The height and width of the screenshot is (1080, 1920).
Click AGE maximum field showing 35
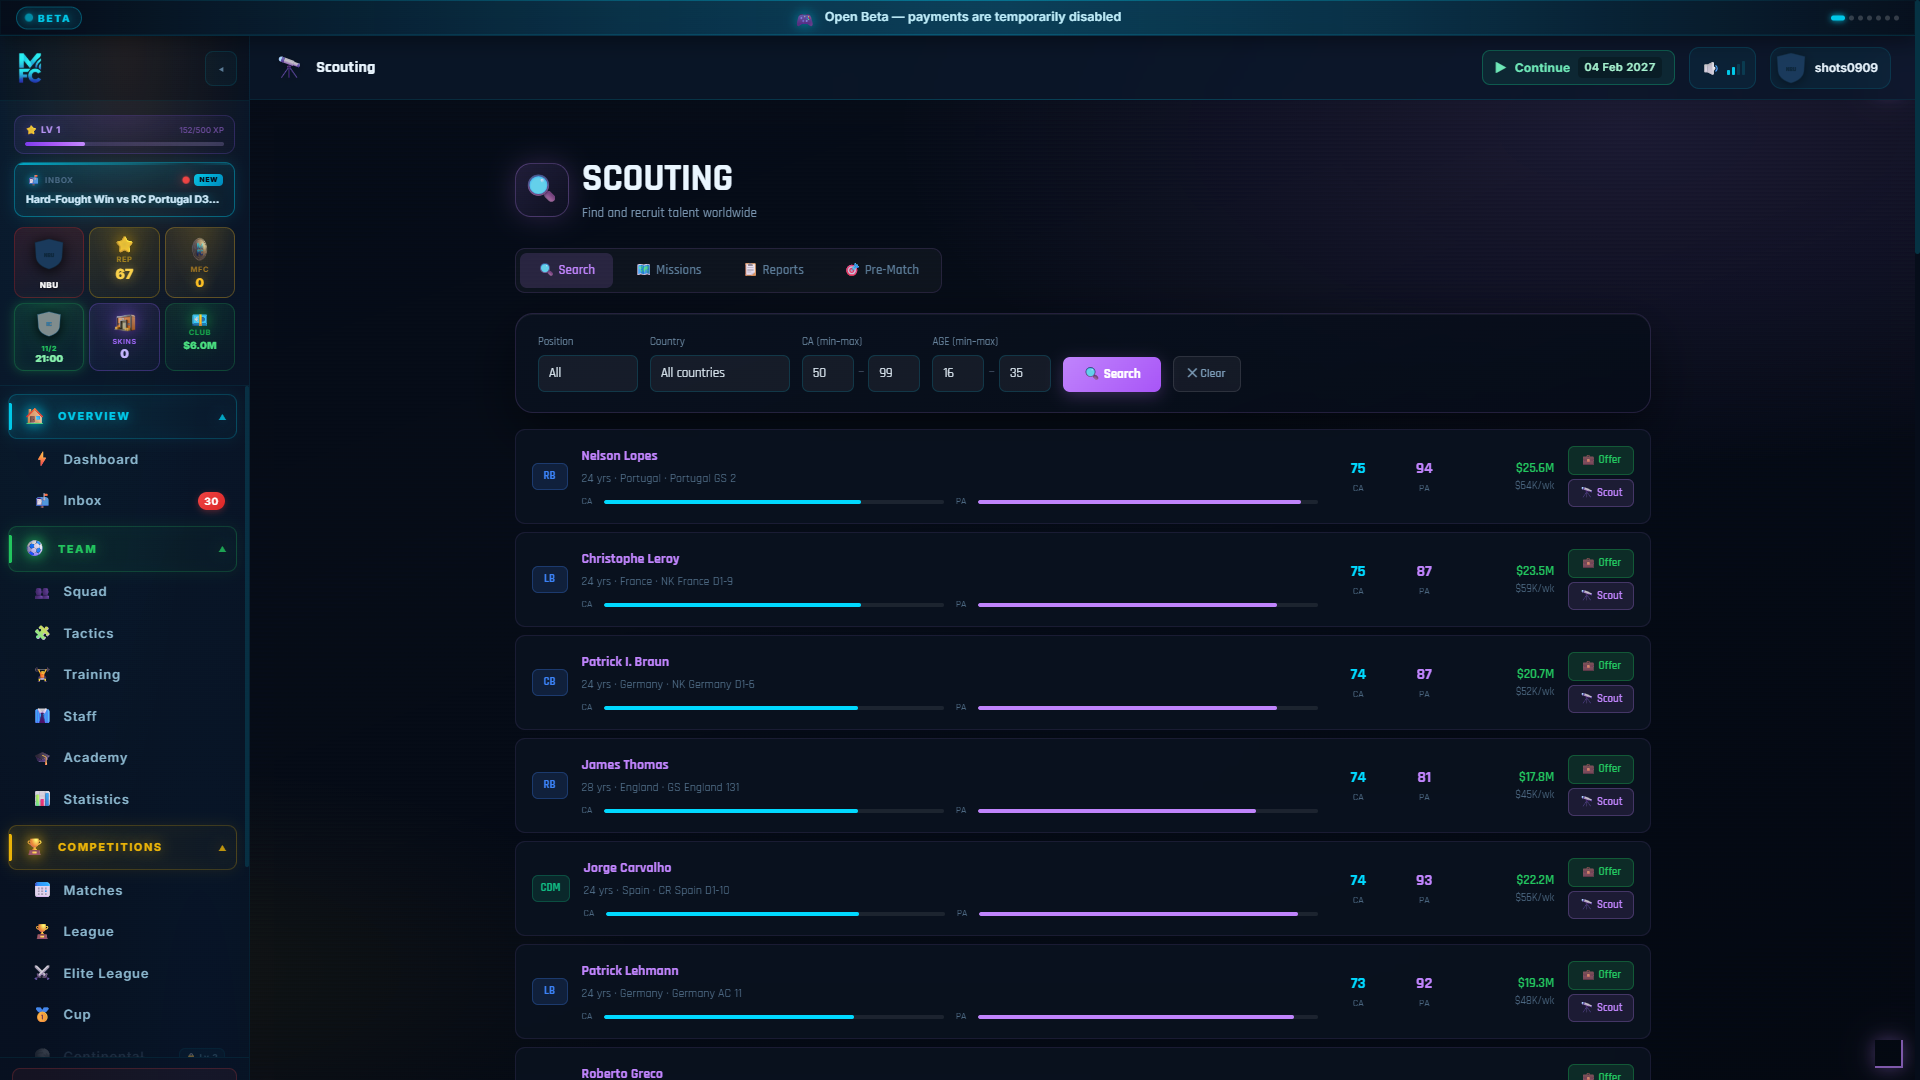tap(1025, 373)
